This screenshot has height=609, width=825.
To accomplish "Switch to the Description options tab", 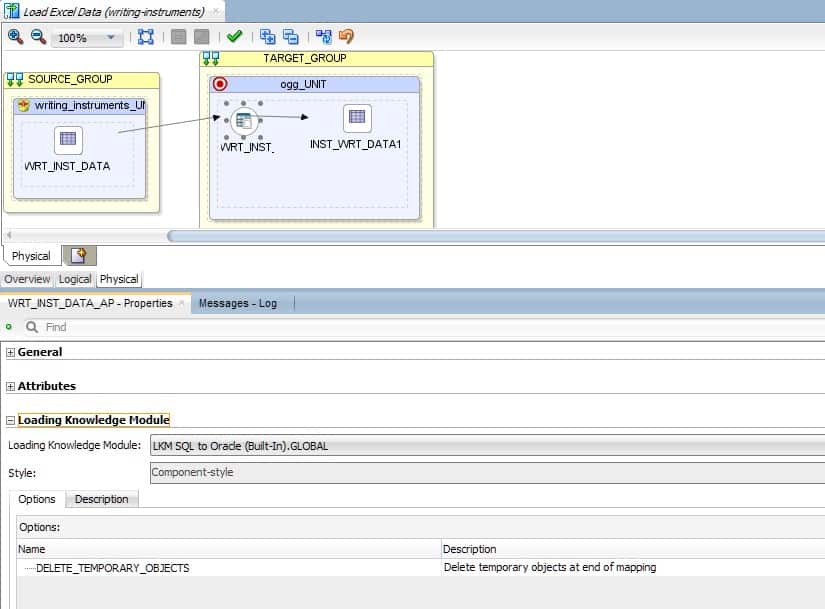I will tap(103, 499).
